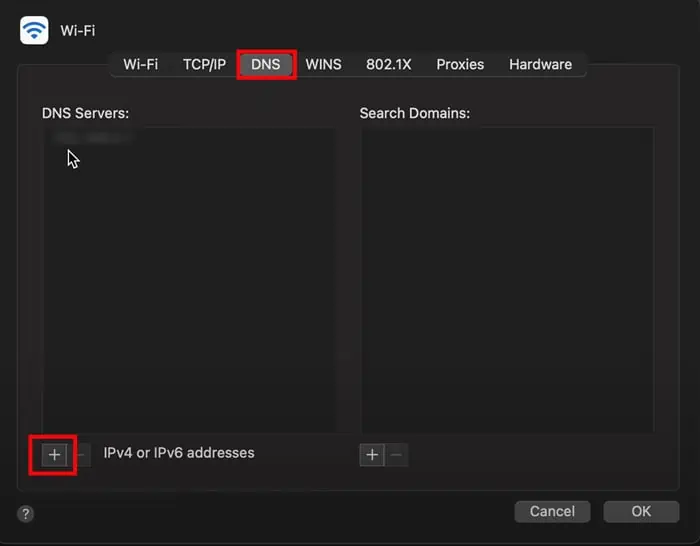Go to the WINS tab
Viewport: 700px width, 546px height.
click(323, 64)
